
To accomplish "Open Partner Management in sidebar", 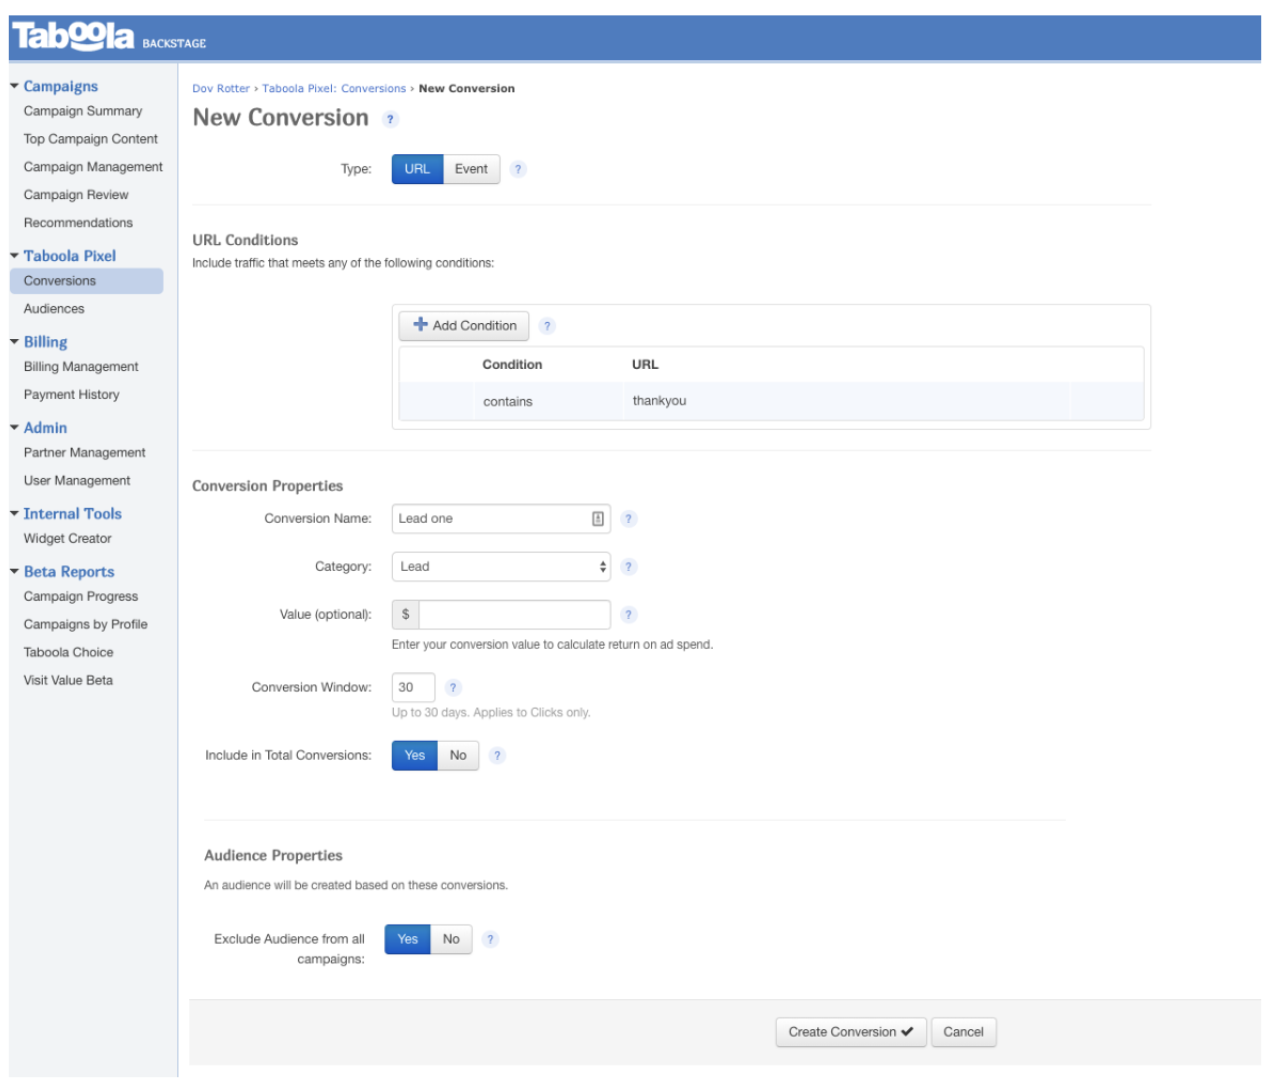I will [x=85, y=453].
